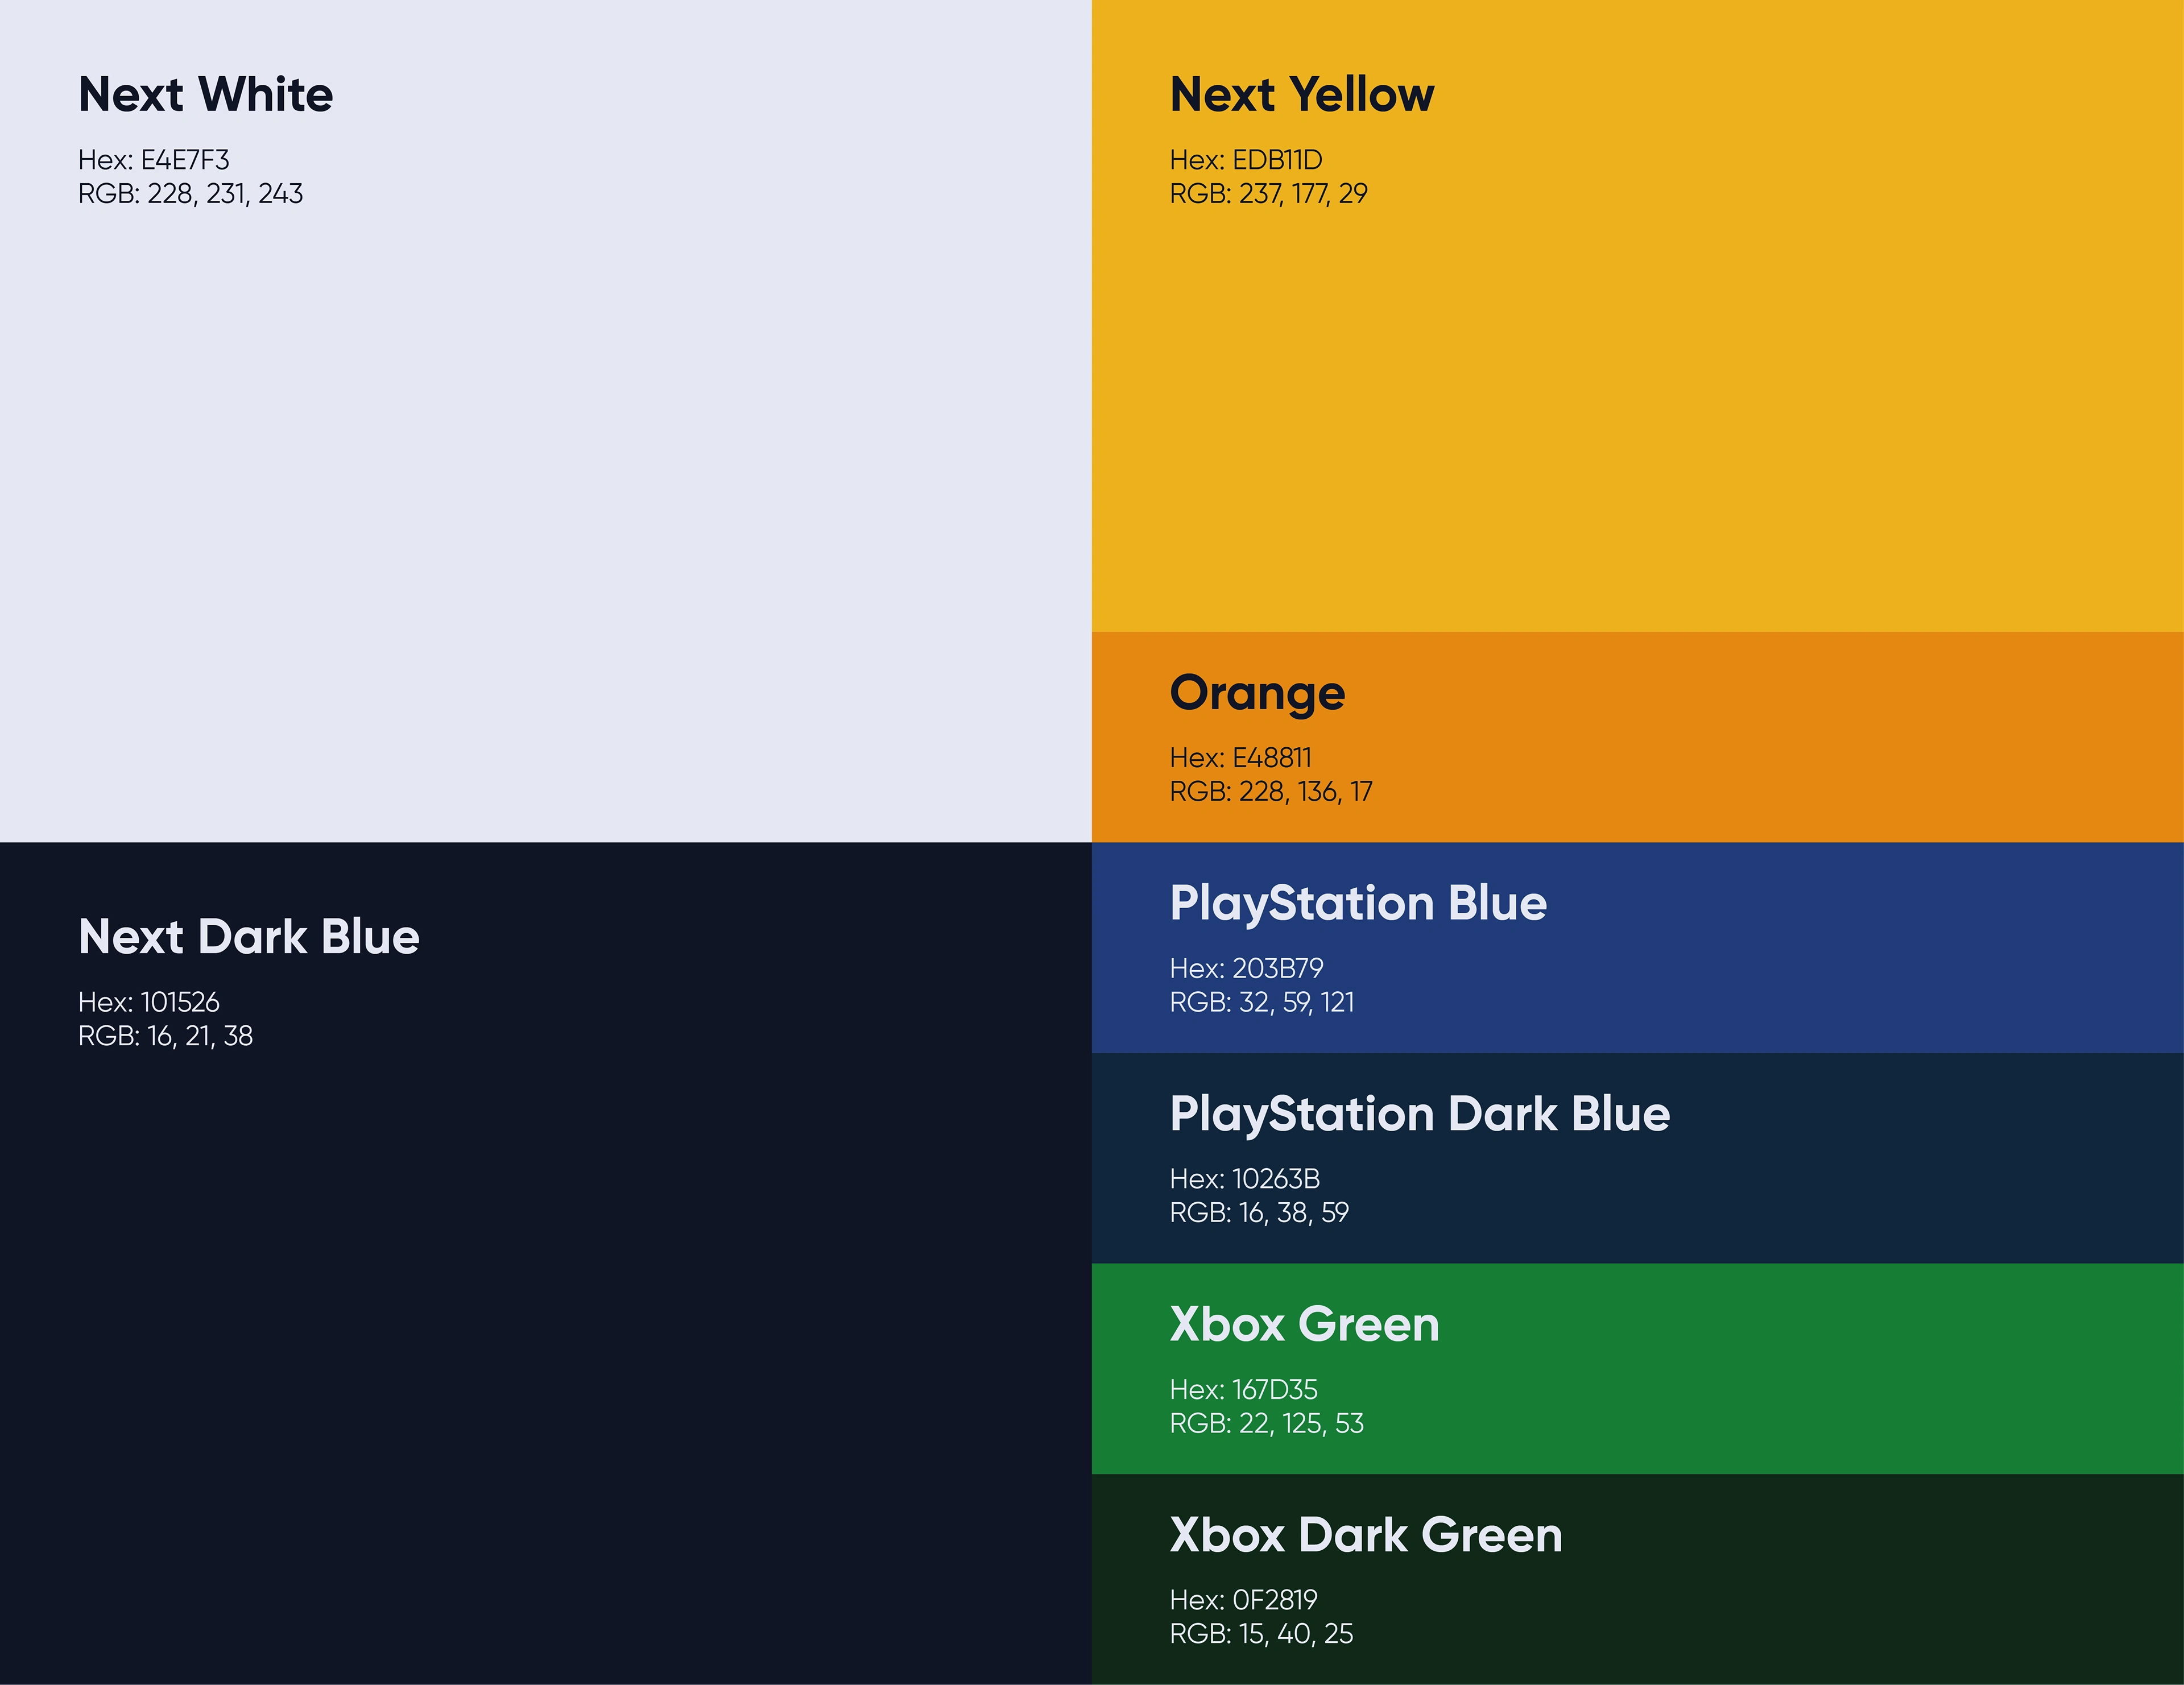Choose the PlayStation Dark Blue band
This screenshot has width=2184, height=1685.
pos(1638,1158)
